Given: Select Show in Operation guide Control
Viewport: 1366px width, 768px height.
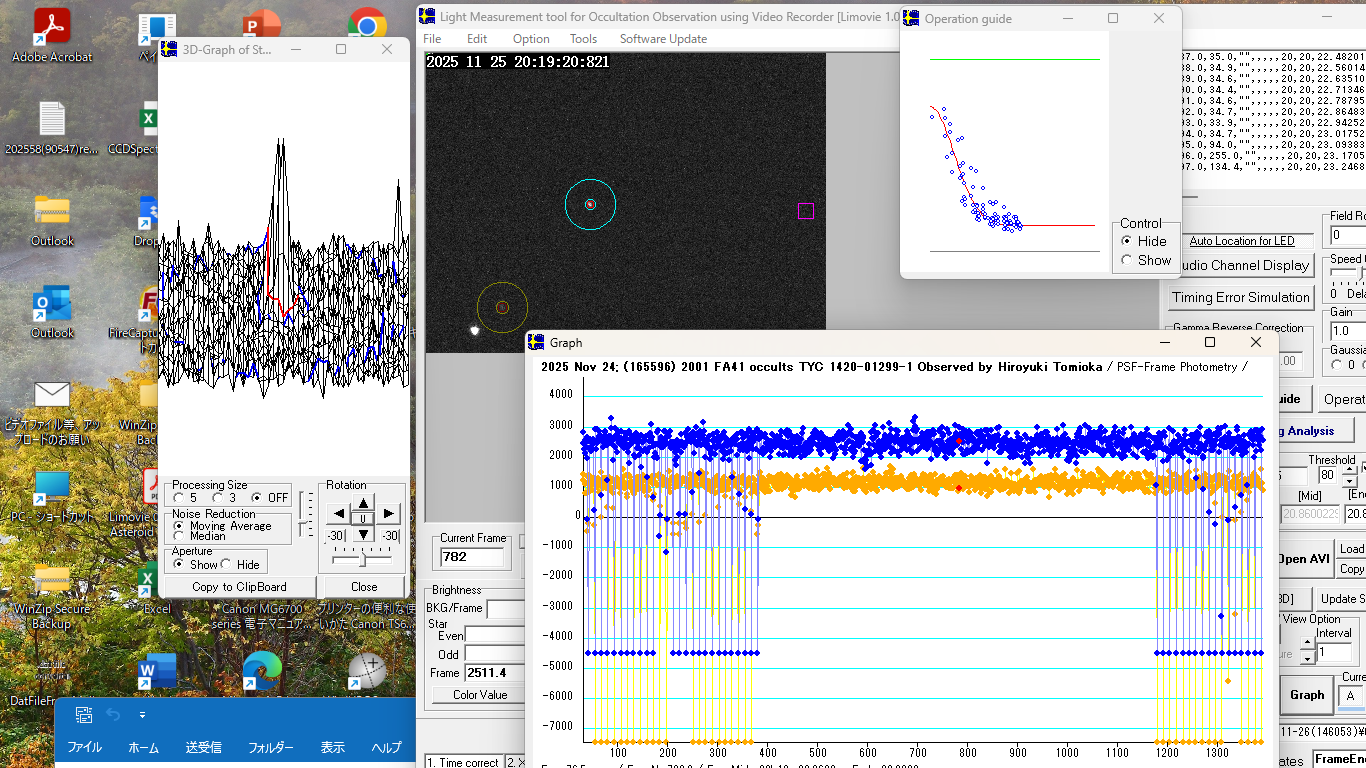Looking at the screenshot, I should [x=1127, y=260].
